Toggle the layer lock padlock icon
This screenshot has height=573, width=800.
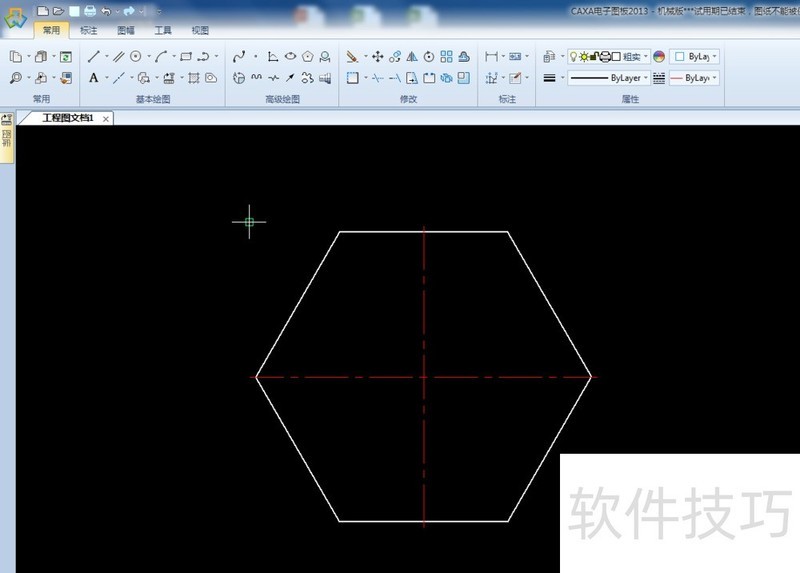(x=593, y=57)
